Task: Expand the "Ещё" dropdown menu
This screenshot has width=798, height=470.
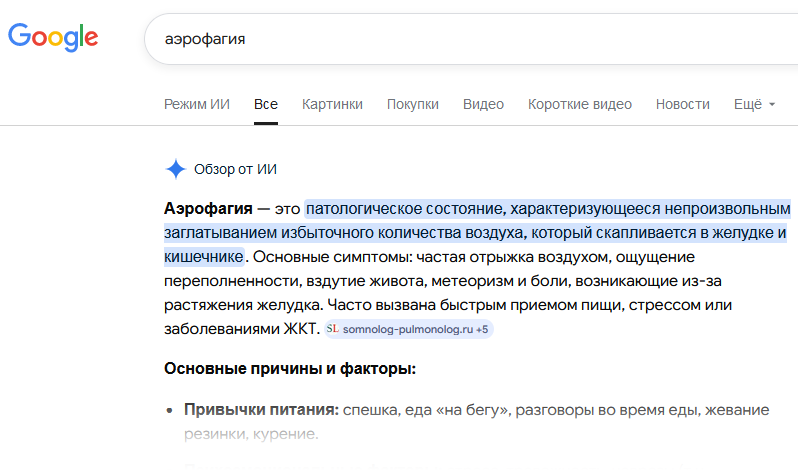Action: click(754, 104)
